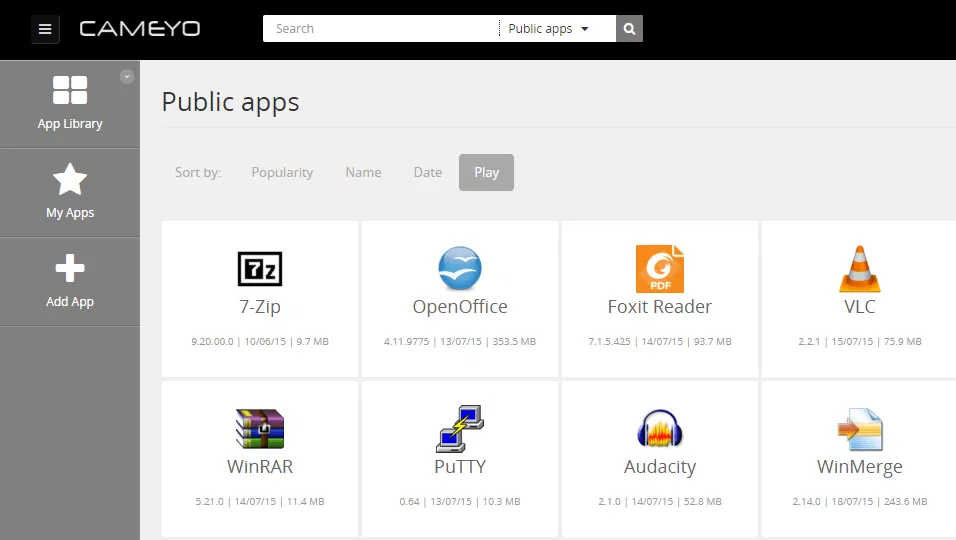The width and height of the screenshot is (956, 540).
Task: Sort apps by Name
Action: pyautogui.click(x=363, y=172)
